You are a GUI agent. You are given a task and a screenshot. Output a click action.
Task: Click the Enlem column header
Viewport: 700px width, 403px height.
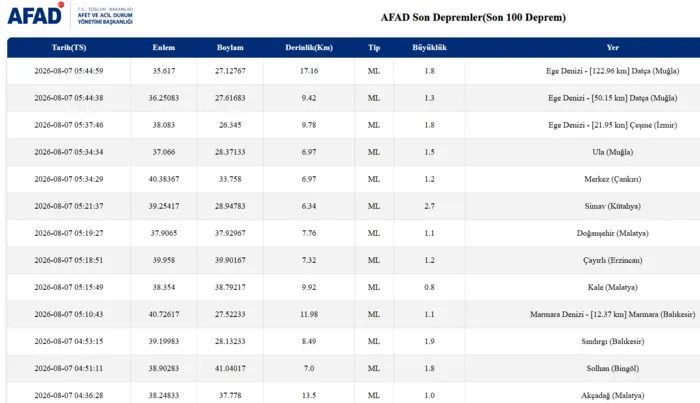(164, 47)
